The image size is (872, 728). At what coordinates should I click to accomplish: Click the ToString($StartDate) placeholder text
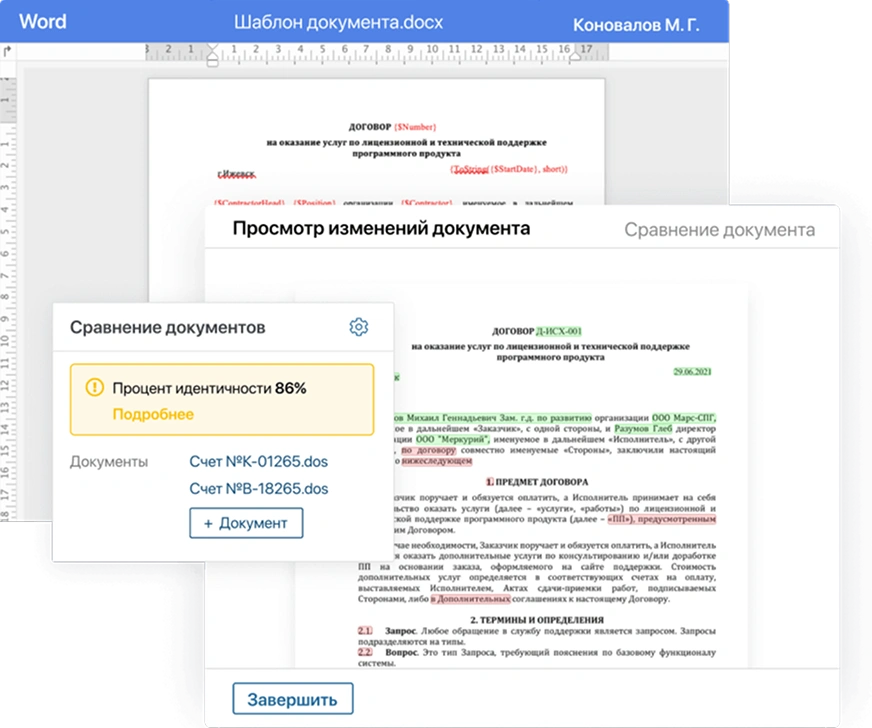(x=509, y=169)
